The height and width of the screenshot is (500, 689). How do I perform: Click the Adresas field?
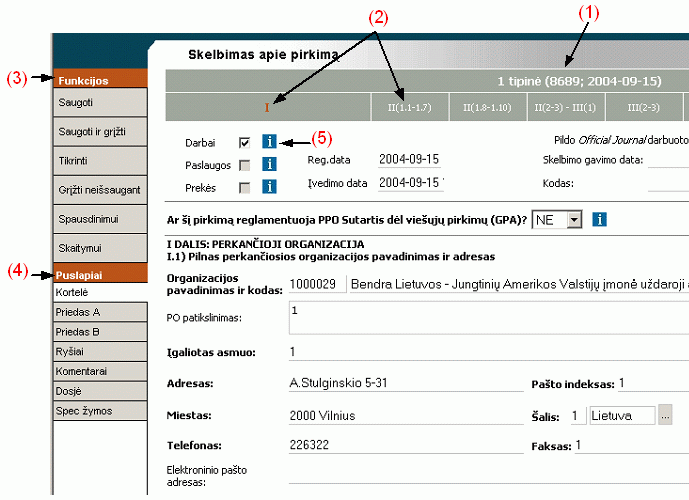pyautogui.click(x=406, y=383)
